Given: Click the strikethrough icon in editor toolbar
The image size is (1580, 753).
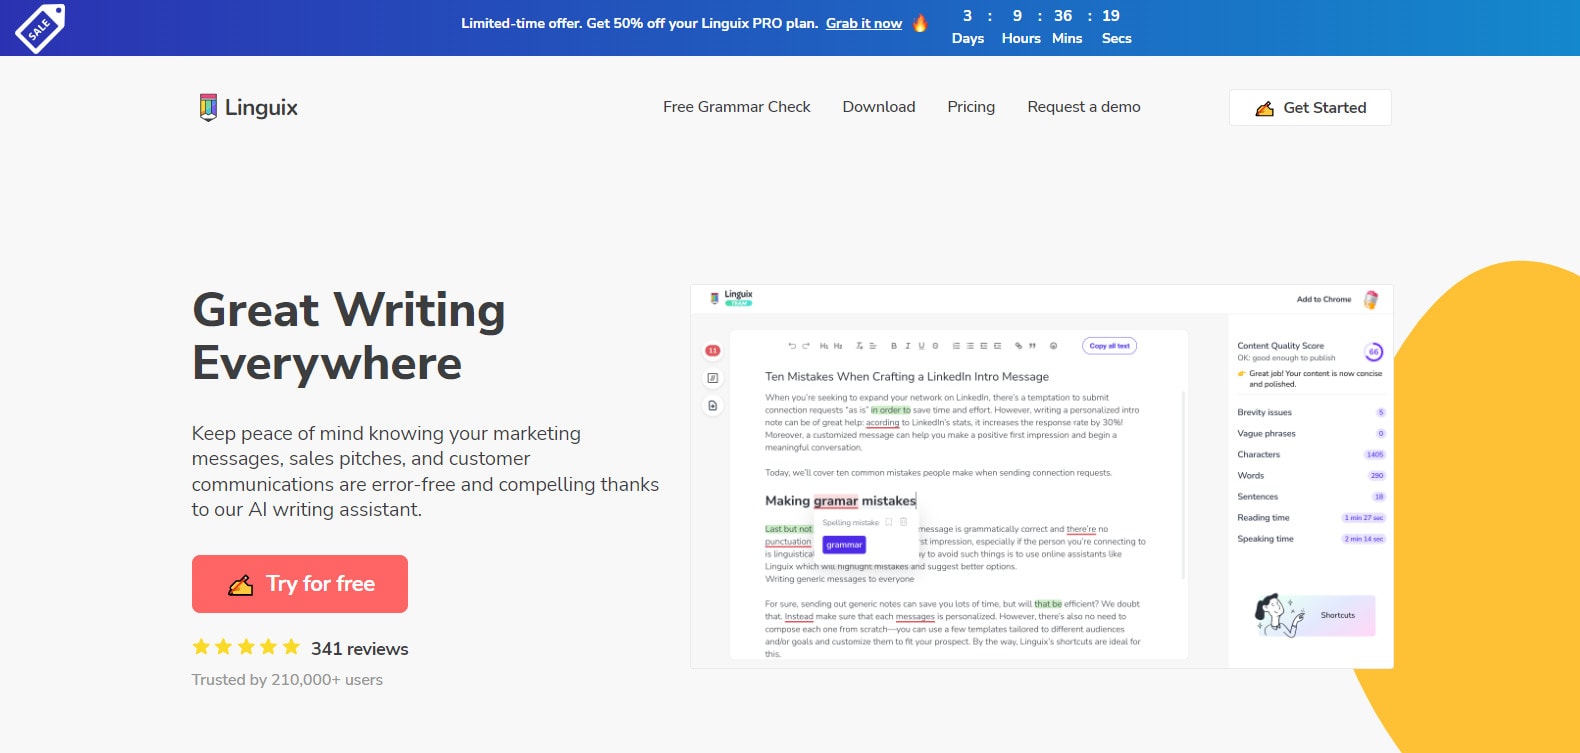Looking at the screenshot, I should (x=935, y=346).
